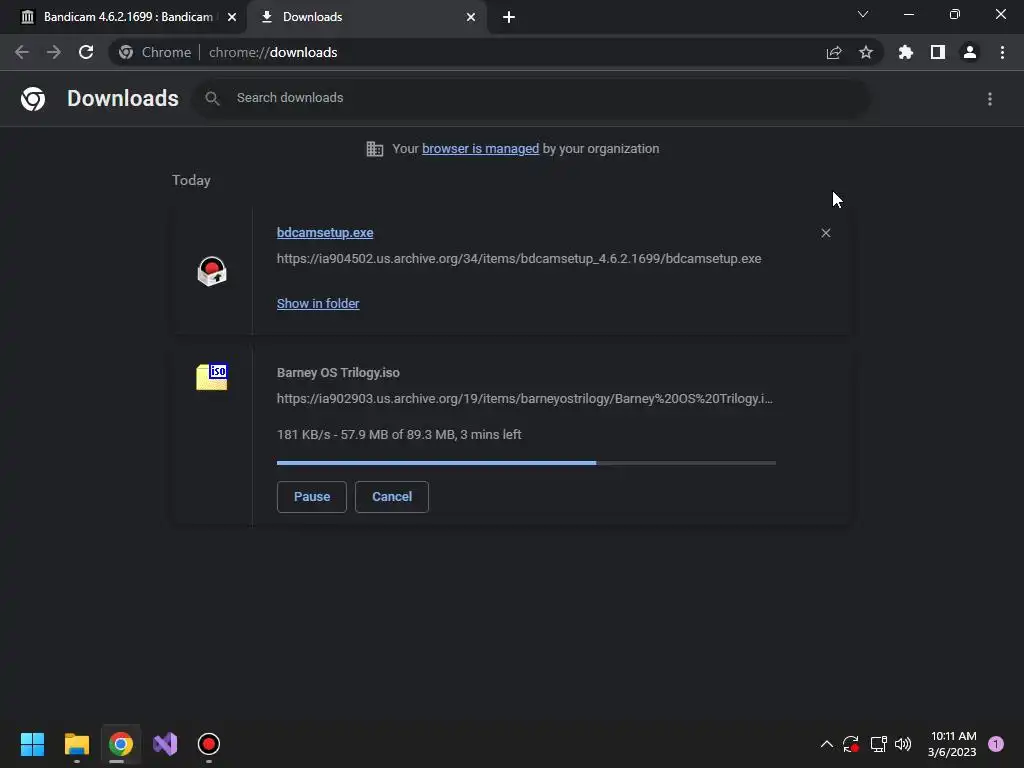Remove bdcamsetup.exe from the downloads list
The width and height of the screenshot is (1024, 768).
coord(825,233)
